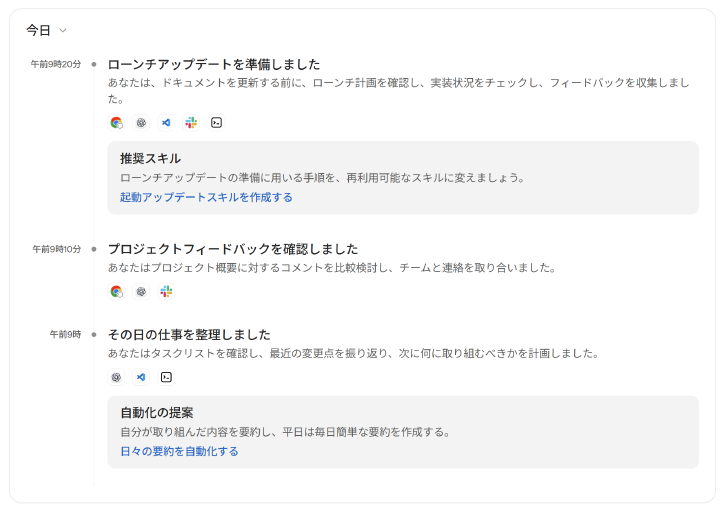
Task: Expand the 今日 dropdown chevron
Action: point(63,31)
